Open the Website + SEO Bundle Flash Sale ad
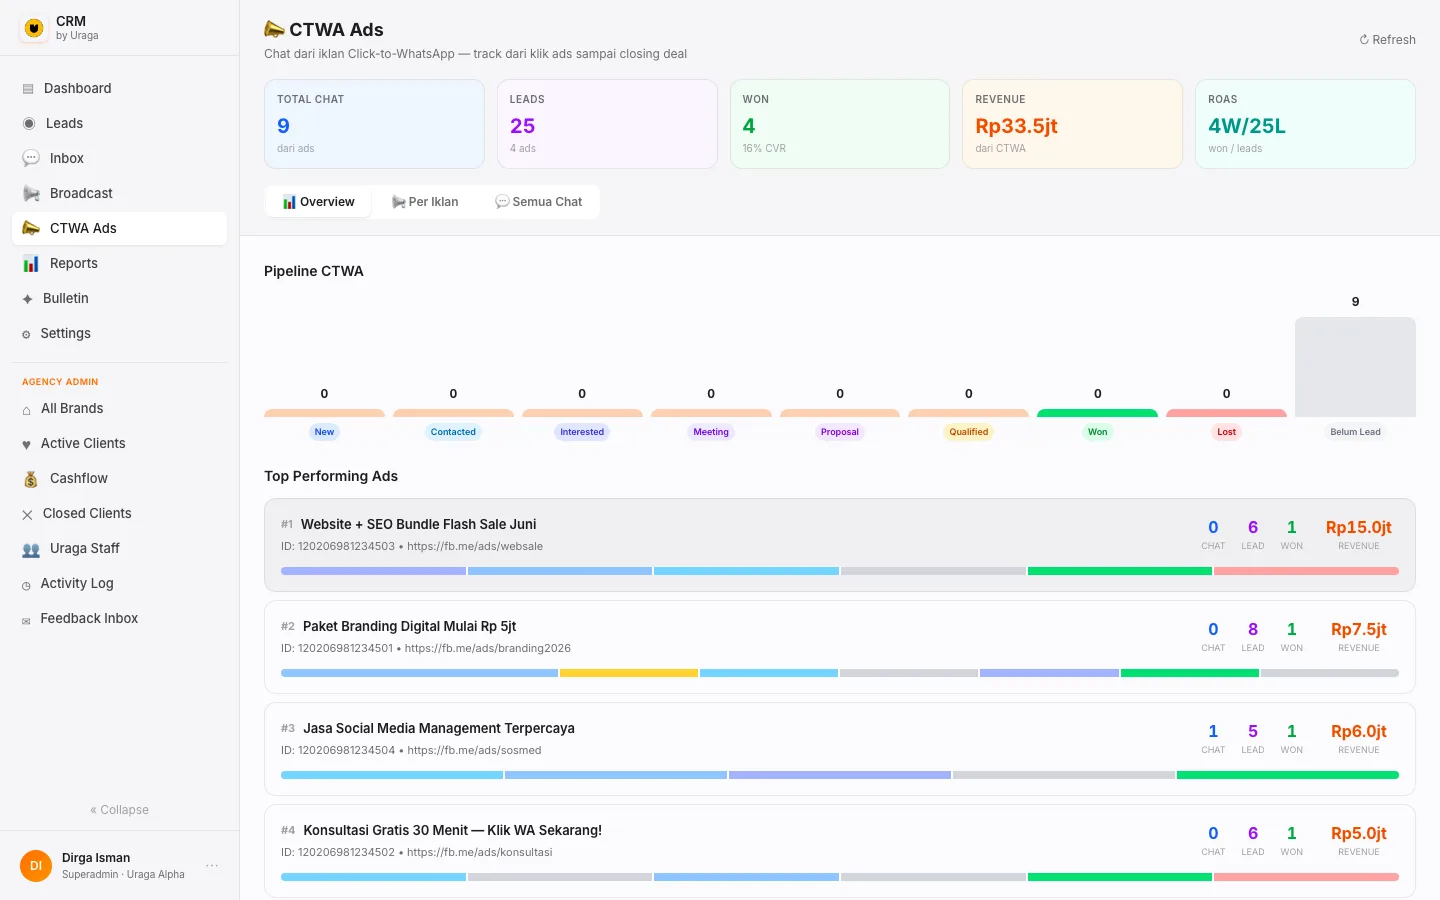This screenshot has height=900, width=1440. [840, 545]
